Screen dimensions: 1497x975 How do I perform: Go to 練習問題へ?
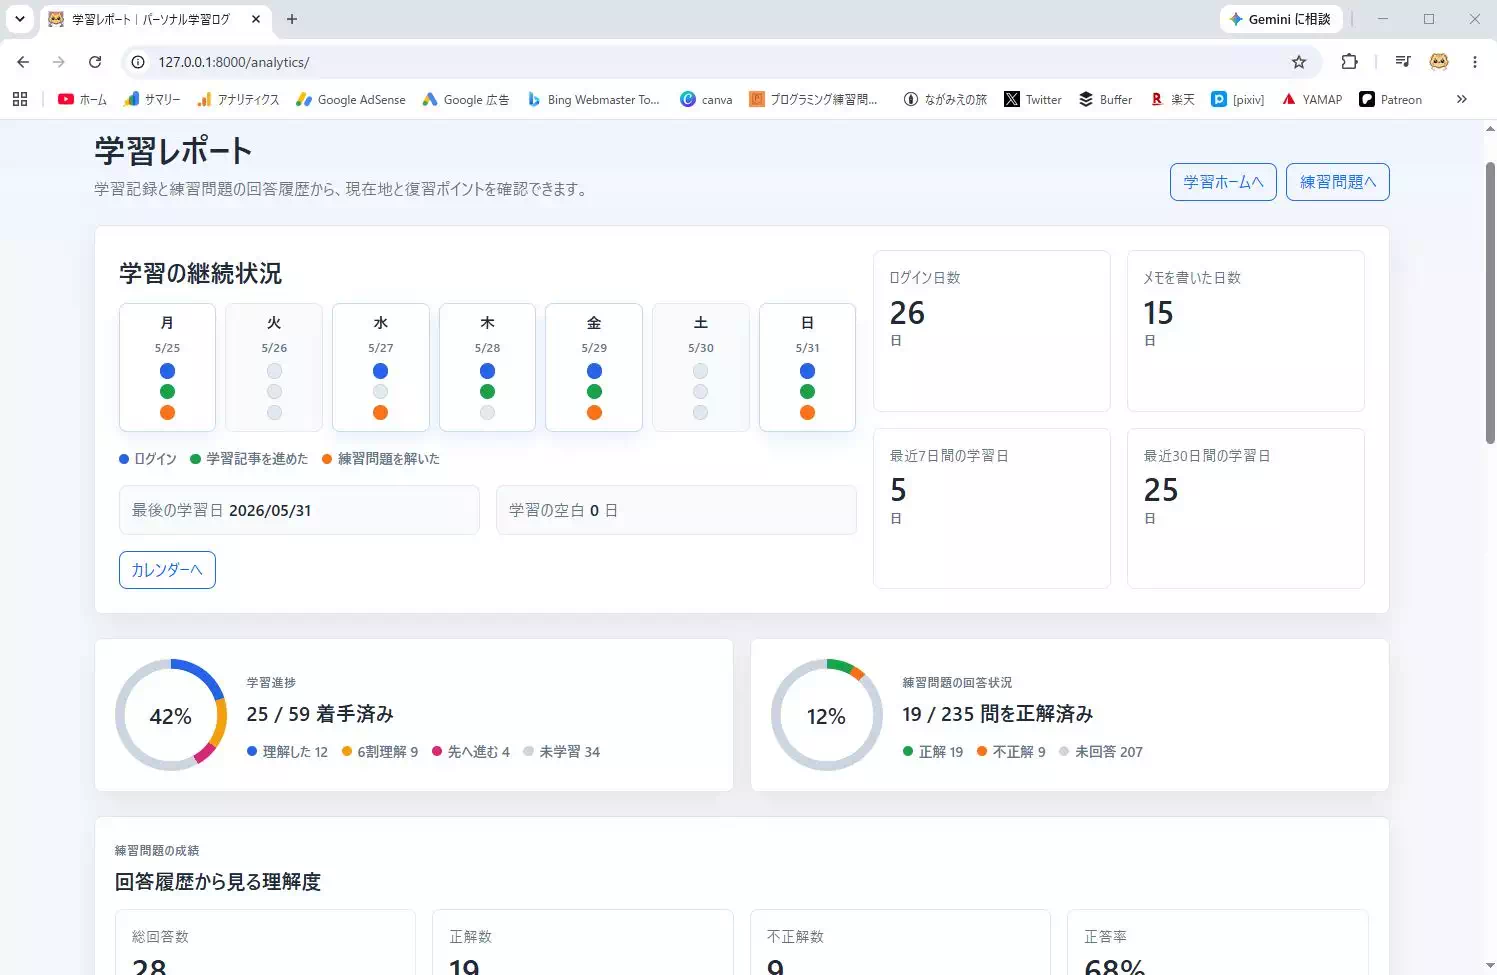(x=1338, y=182)
